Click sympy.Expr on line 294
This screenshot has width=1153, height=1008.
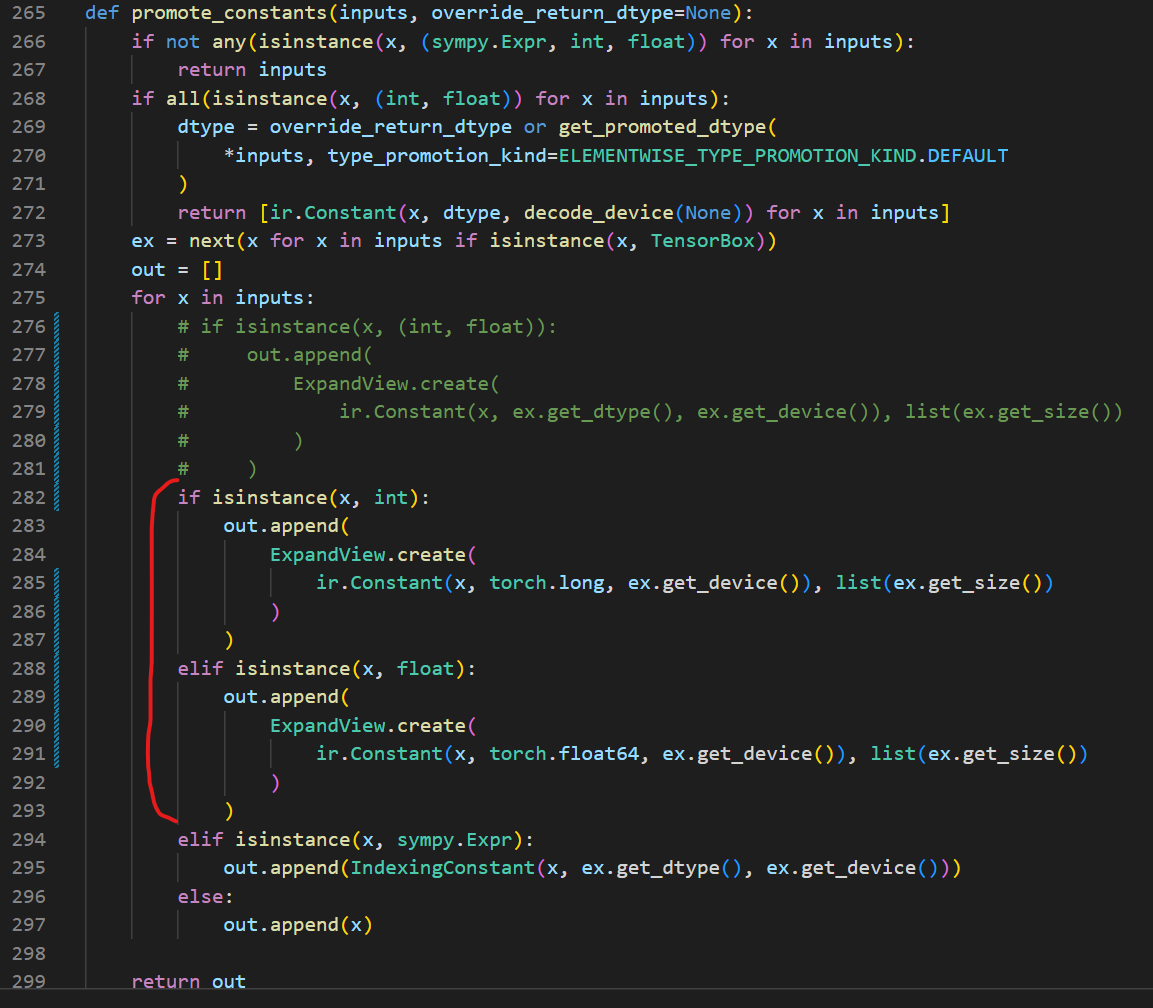[454, 840]
